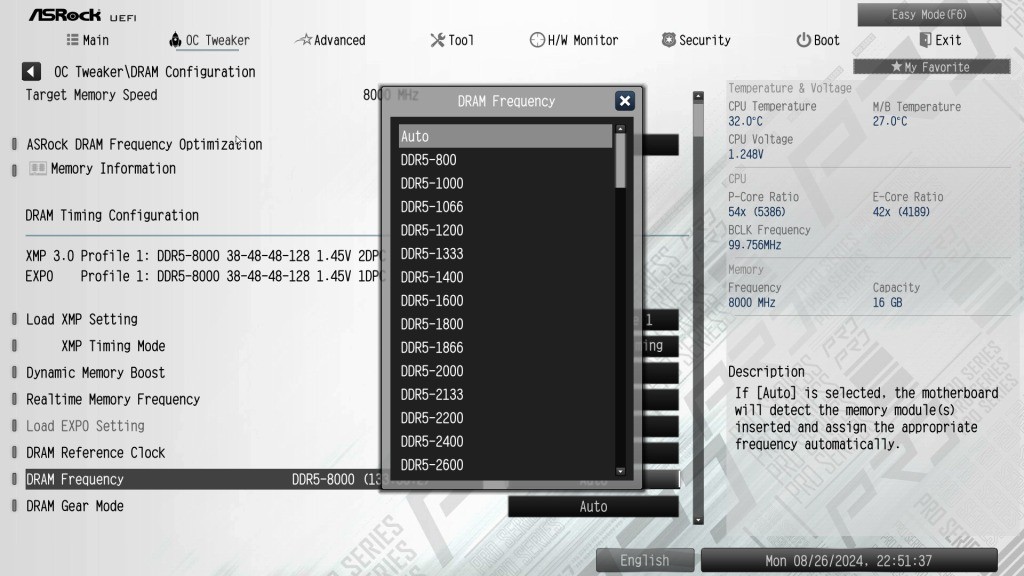Screen dimensions: 1024x576
Task: Select DDR5-800 frequency option
Action: (x=505, y=160)
